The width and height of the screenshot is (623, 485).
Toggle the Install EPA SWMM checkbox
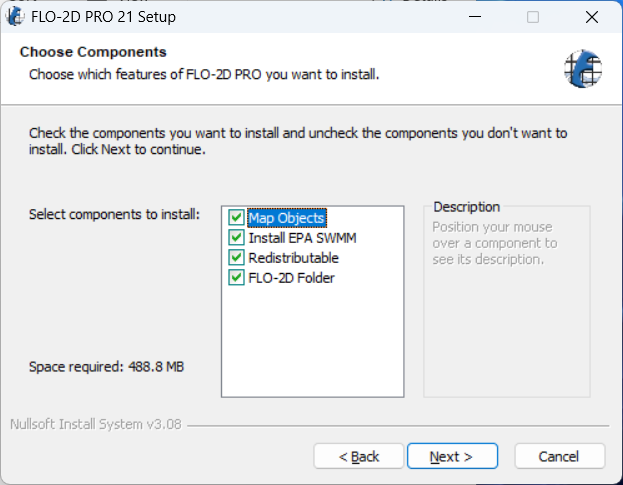pyautogui.click(x=237, y=238)
